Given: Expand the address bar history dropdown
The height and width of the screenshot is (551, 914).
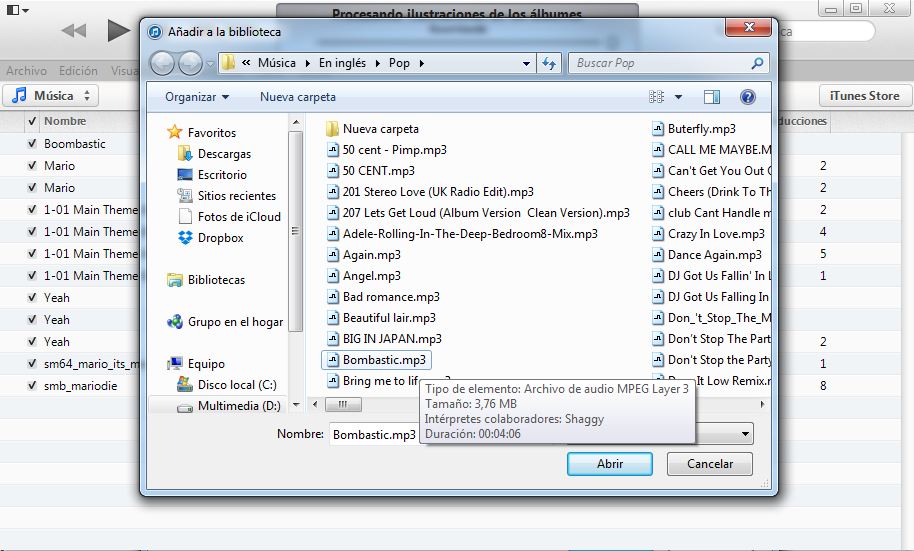Looking at the screenshot, I should pos(526,63).
